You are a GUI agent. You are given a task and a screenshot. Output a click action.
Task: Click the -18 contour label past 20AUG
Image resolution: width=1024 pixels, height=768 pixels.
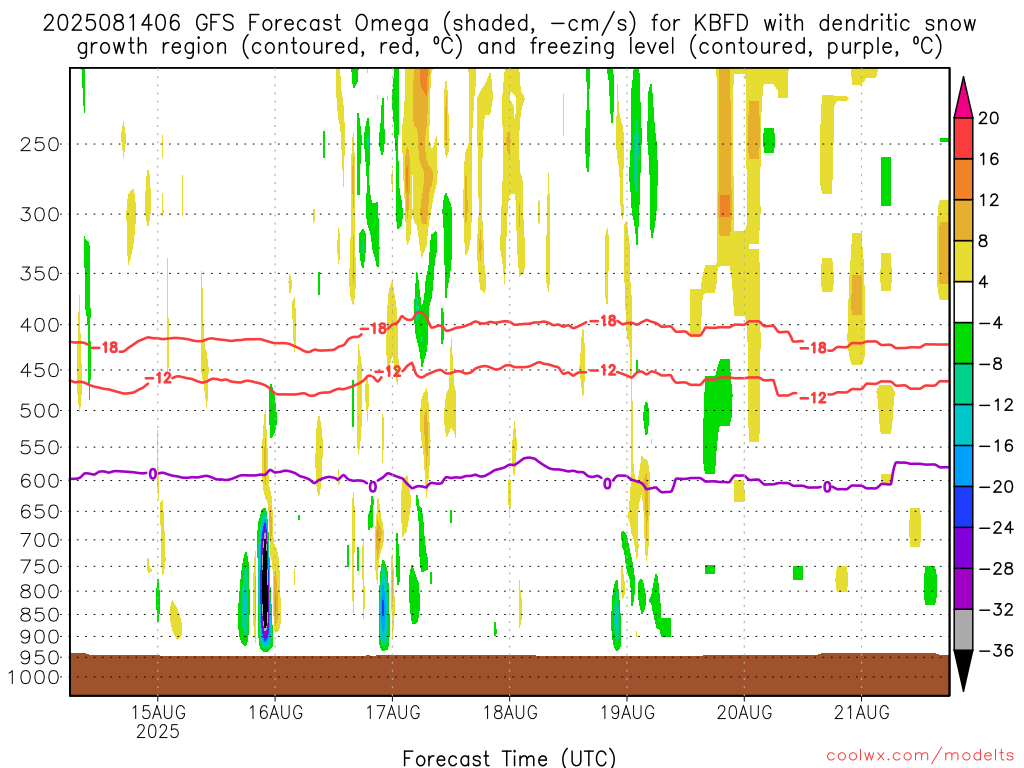814,348
